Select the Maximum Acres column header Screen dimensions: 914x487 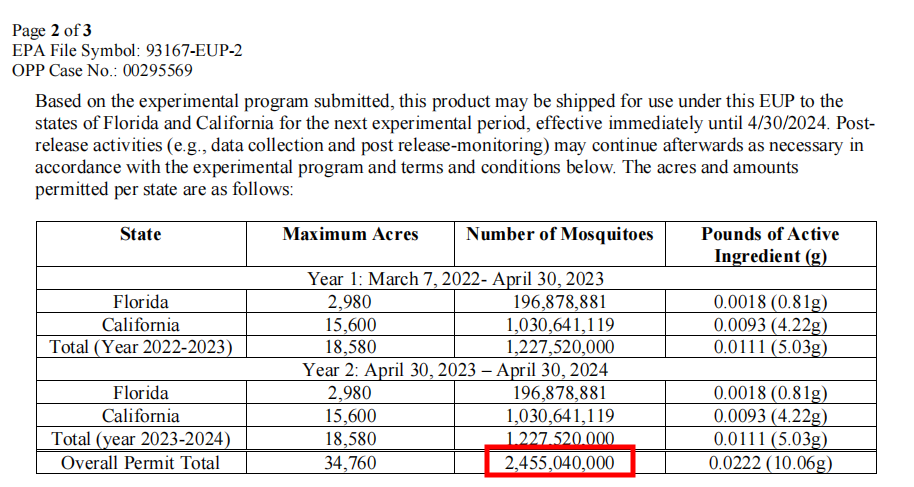pyautogui.click(x=350, y=234)
